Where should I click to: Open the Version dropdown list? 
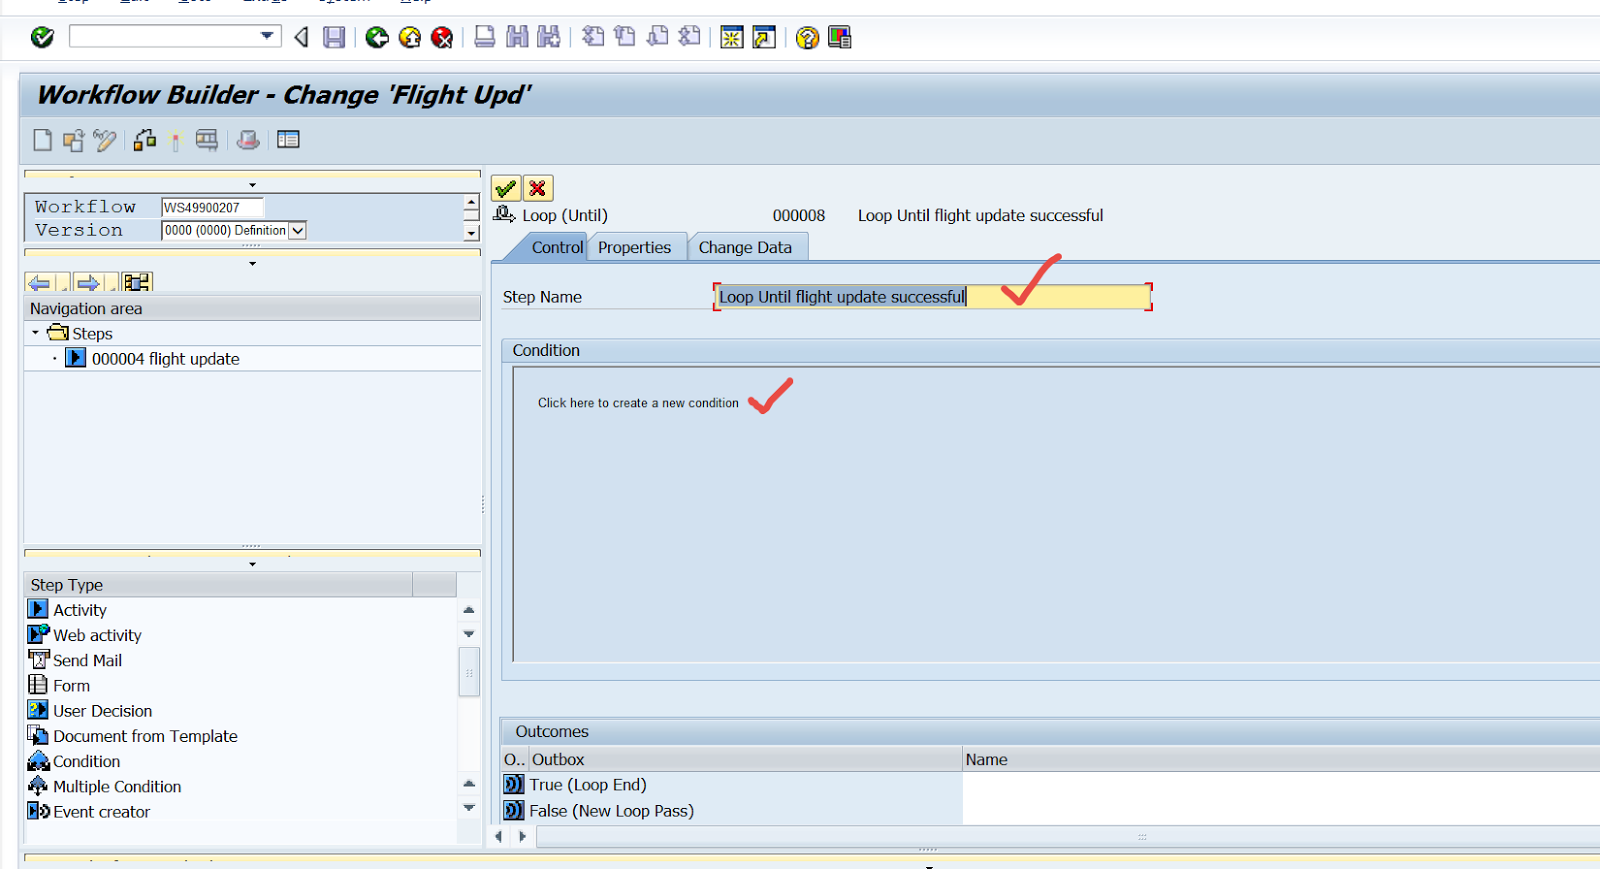click(297, 231)
